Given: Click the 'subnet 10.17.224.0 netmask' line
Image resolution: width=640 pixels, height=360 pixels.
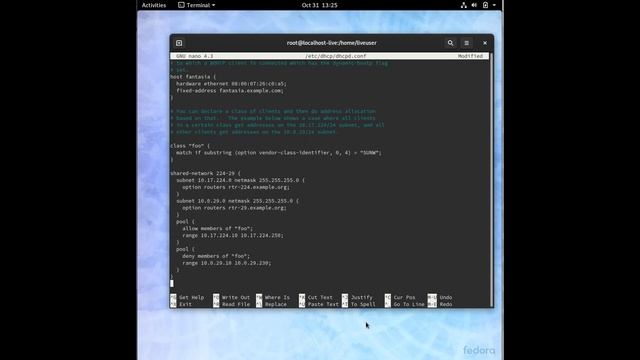Looking at the screenshot, I should click(240, 180).
